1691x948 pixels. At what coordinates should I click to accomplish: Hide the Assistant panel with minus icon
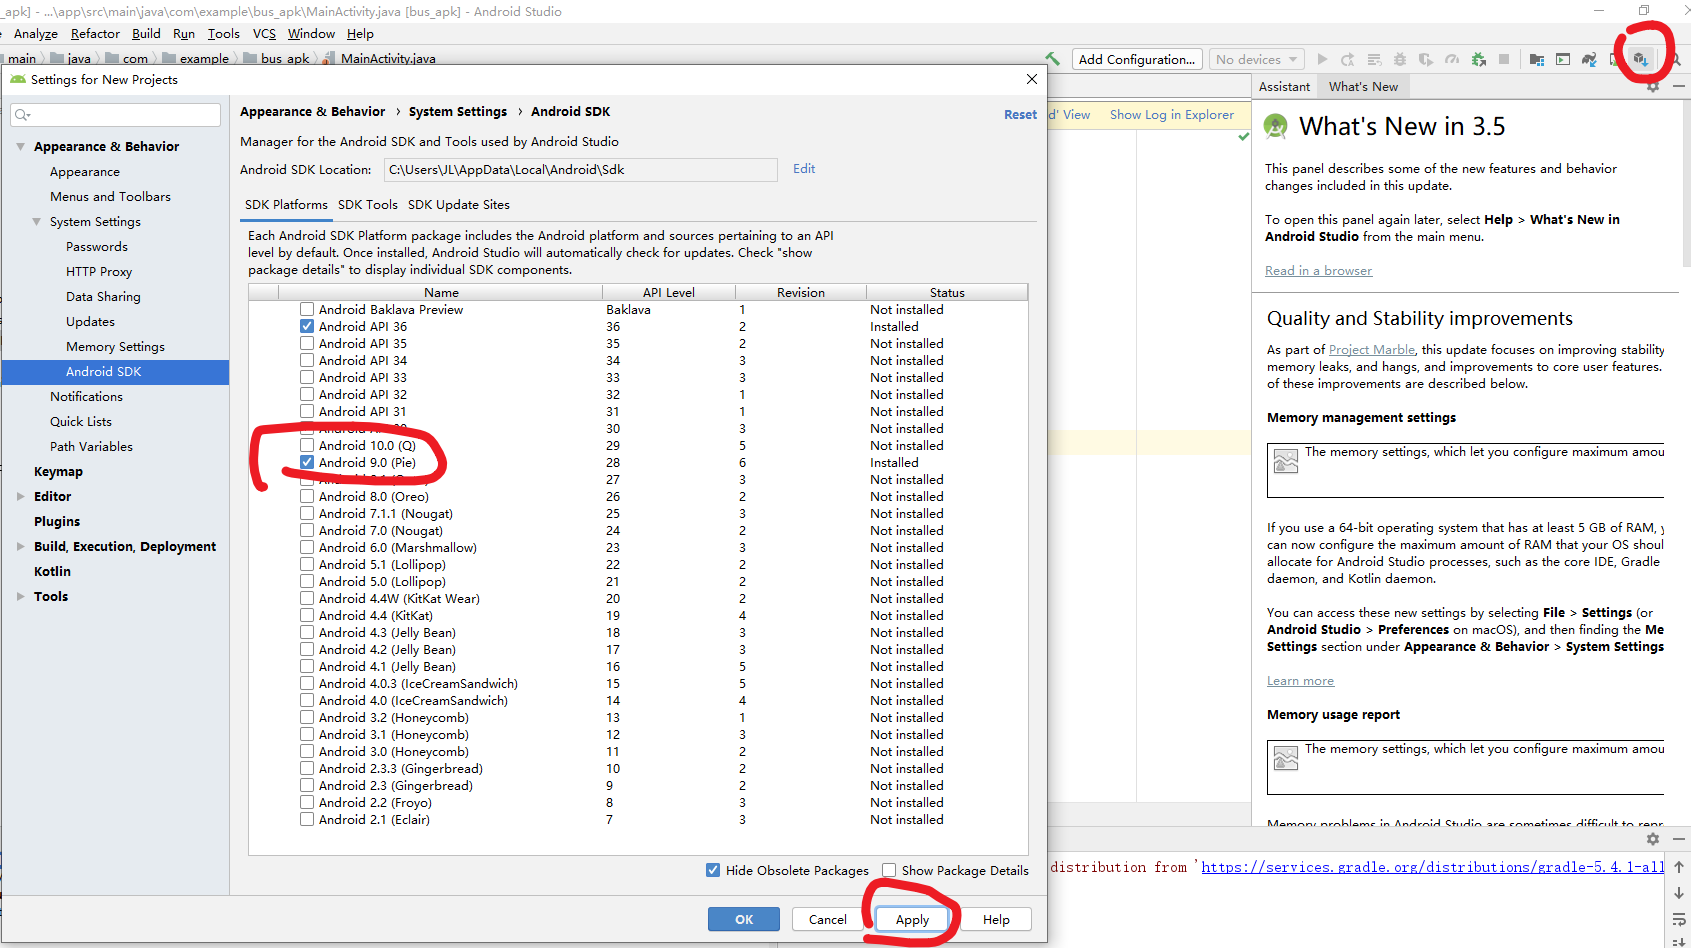point(1679,87)
